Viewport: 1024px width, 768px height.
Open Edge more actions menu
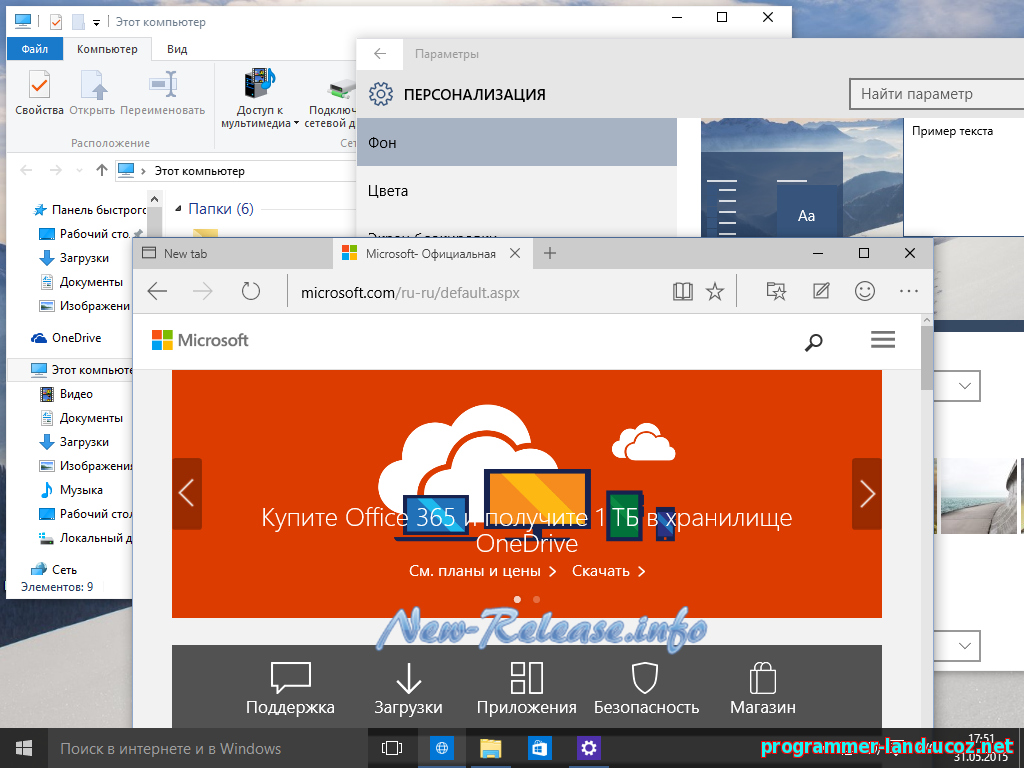pos(909,291)
